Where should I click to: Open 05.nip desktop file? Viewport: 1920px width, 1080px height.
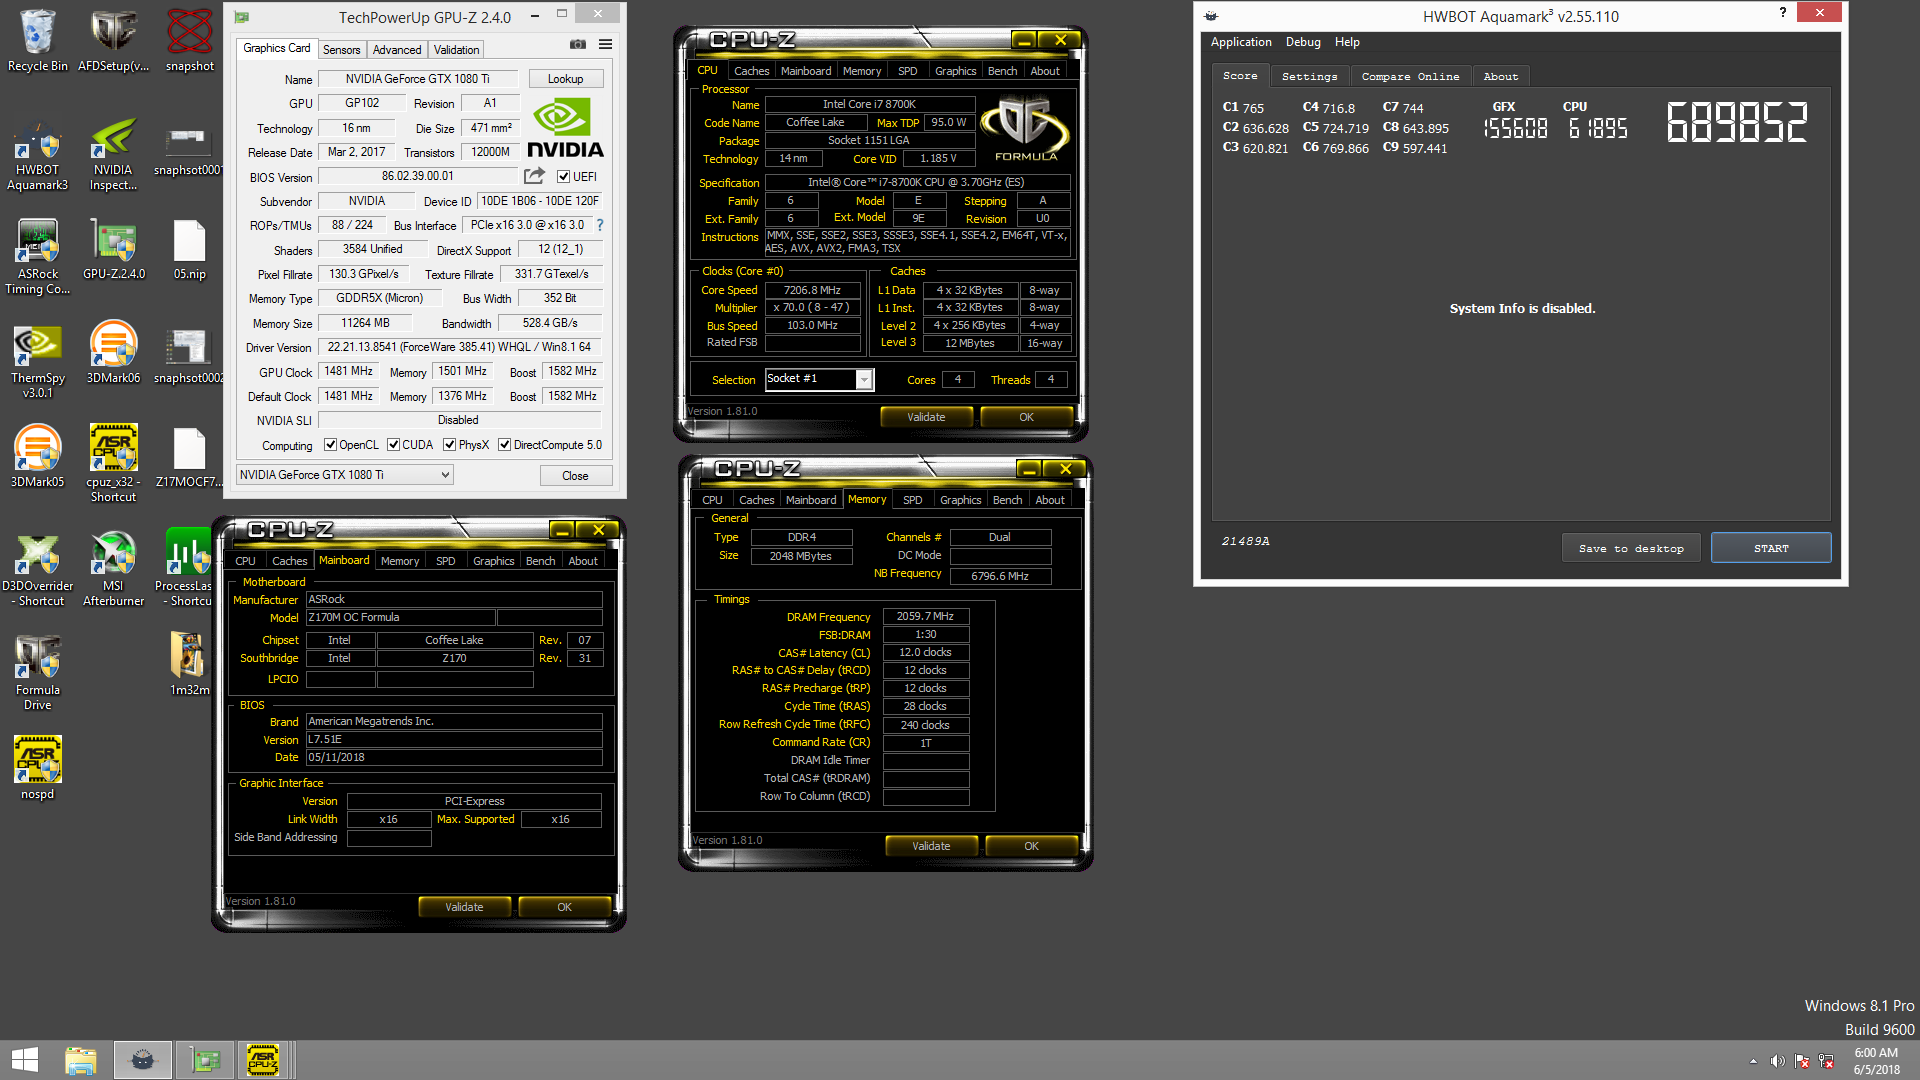point(189,250)
